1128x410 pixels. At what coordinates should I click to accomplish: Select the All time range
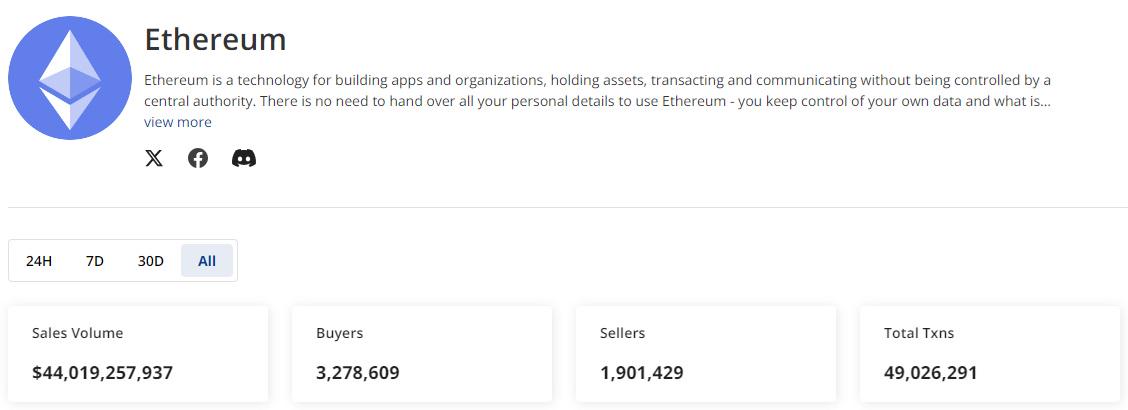[x=207, y=261]
